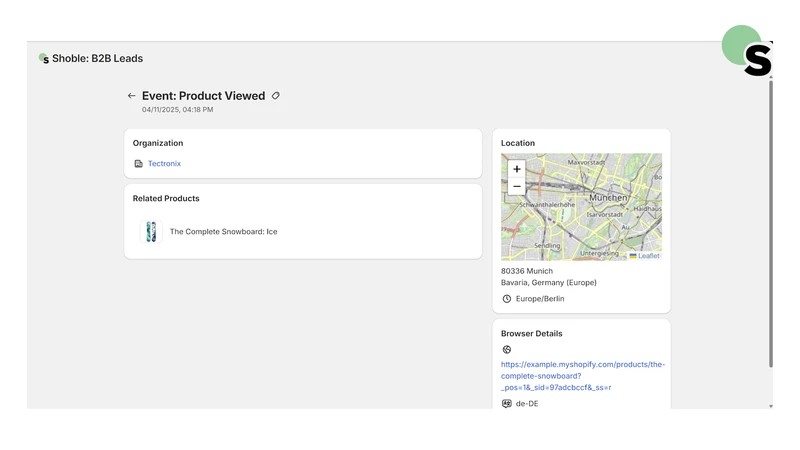
Task: Click the Shoble logo in the header
Action: pos(44,58)
